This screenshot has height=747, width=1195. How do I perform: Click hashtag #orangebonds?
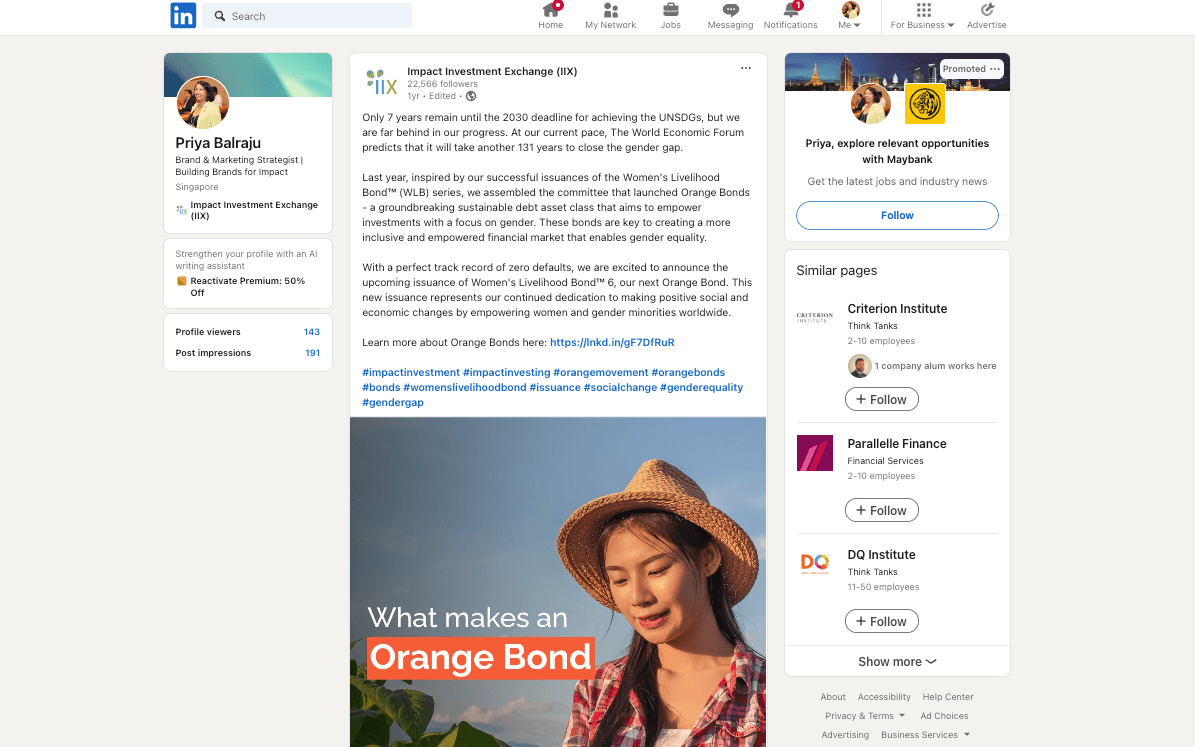[688, 373]
